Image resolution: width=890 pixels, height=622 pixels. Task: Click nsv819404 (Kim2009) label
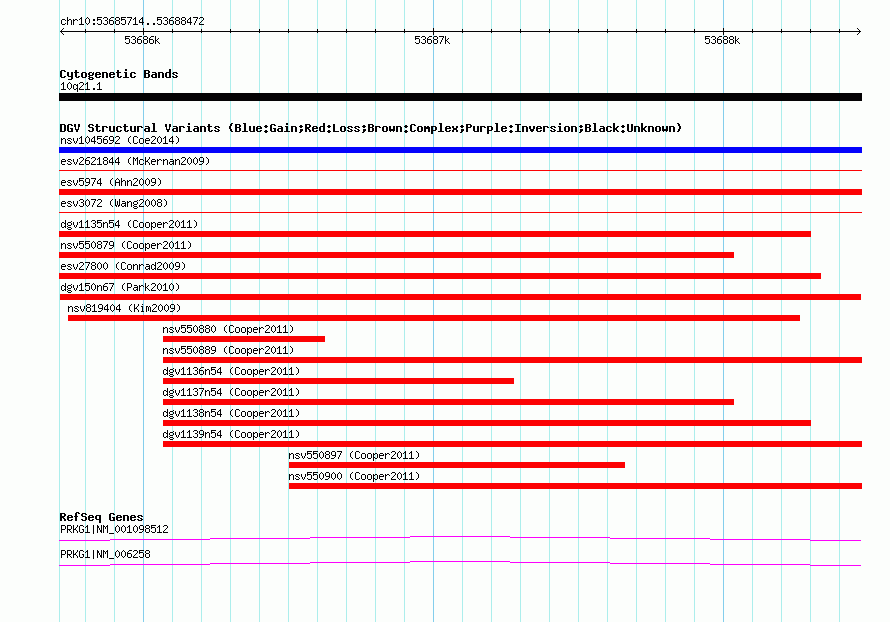(124, 308)
